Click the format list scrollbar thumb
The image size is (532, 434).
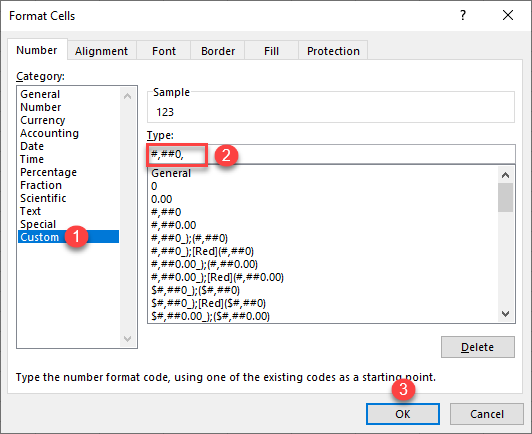coord(505,197)
